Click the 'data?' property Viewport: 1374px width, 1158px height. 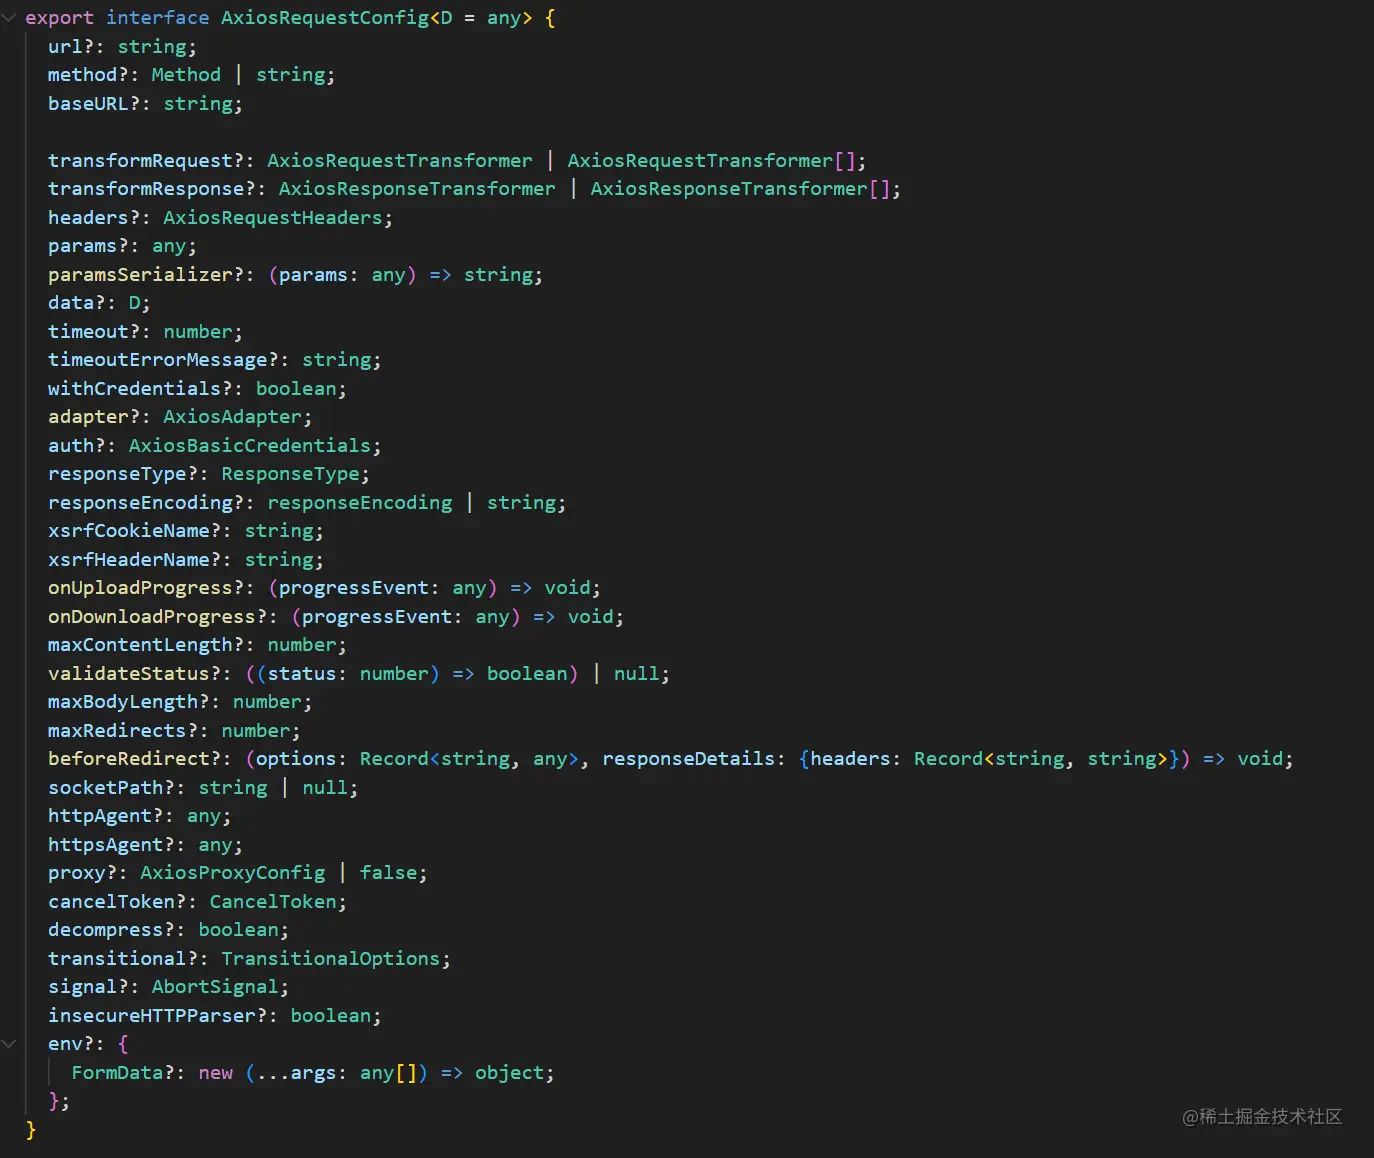[x=76, y=303]
